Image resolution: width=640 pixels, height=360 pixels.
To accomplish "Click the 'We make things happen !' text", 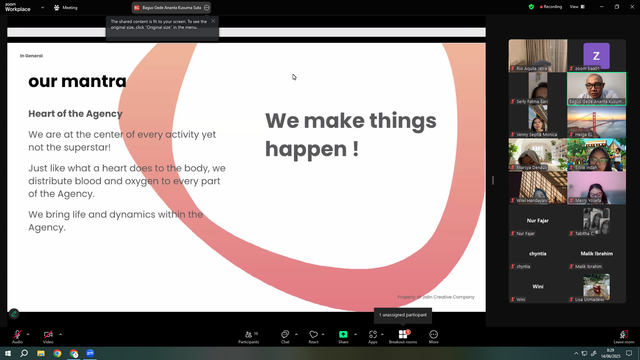I will tap(351, 135).
